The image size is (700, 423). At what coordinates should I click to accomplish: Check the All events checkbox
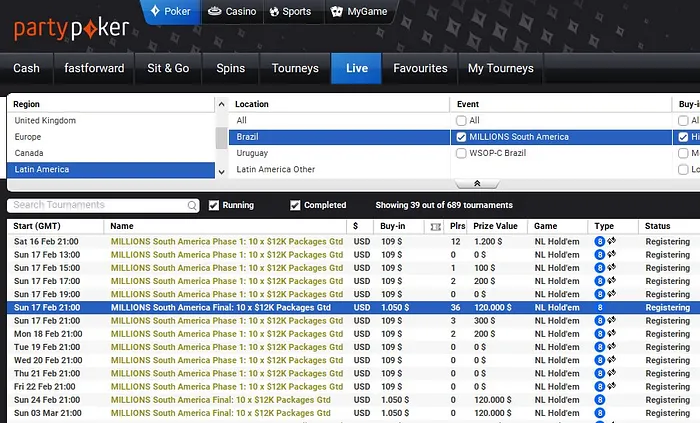(x=461, y=120)
